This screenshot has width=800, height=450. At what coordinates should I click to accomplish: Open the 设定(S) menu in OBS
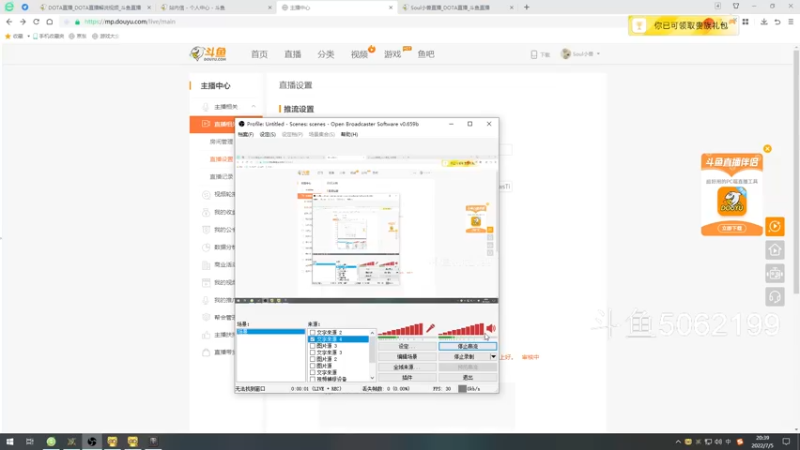267,134
